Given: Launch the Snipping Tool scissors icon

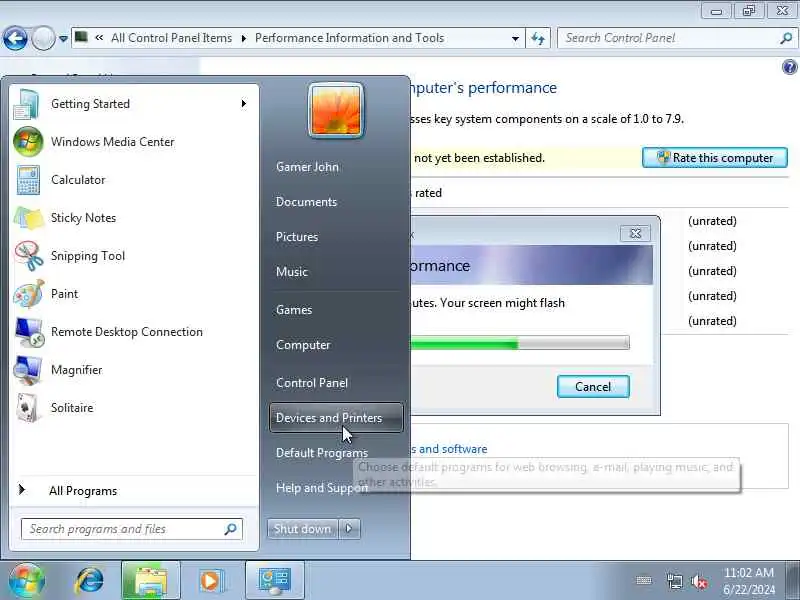Looking at the screenshot, I should coord(29,256).
